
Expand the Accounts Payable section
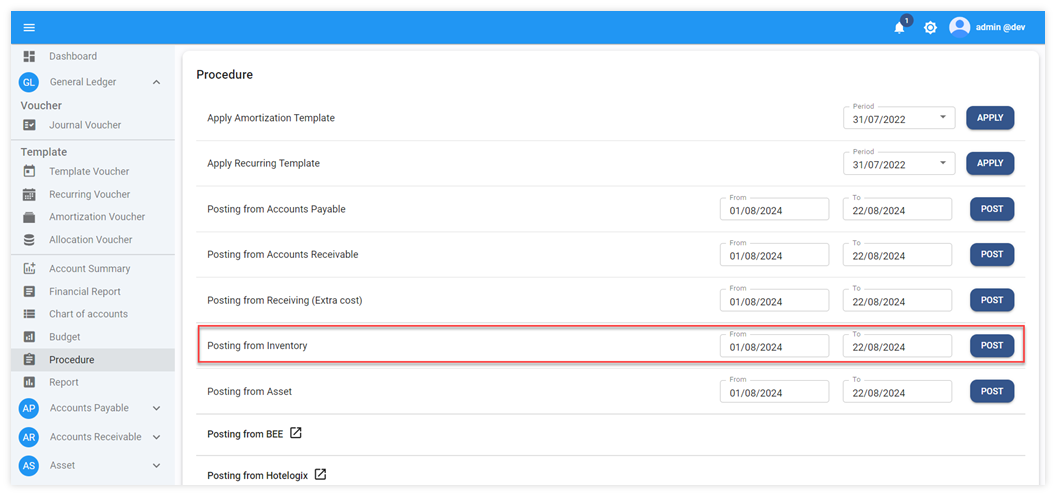tap(156, 408)
